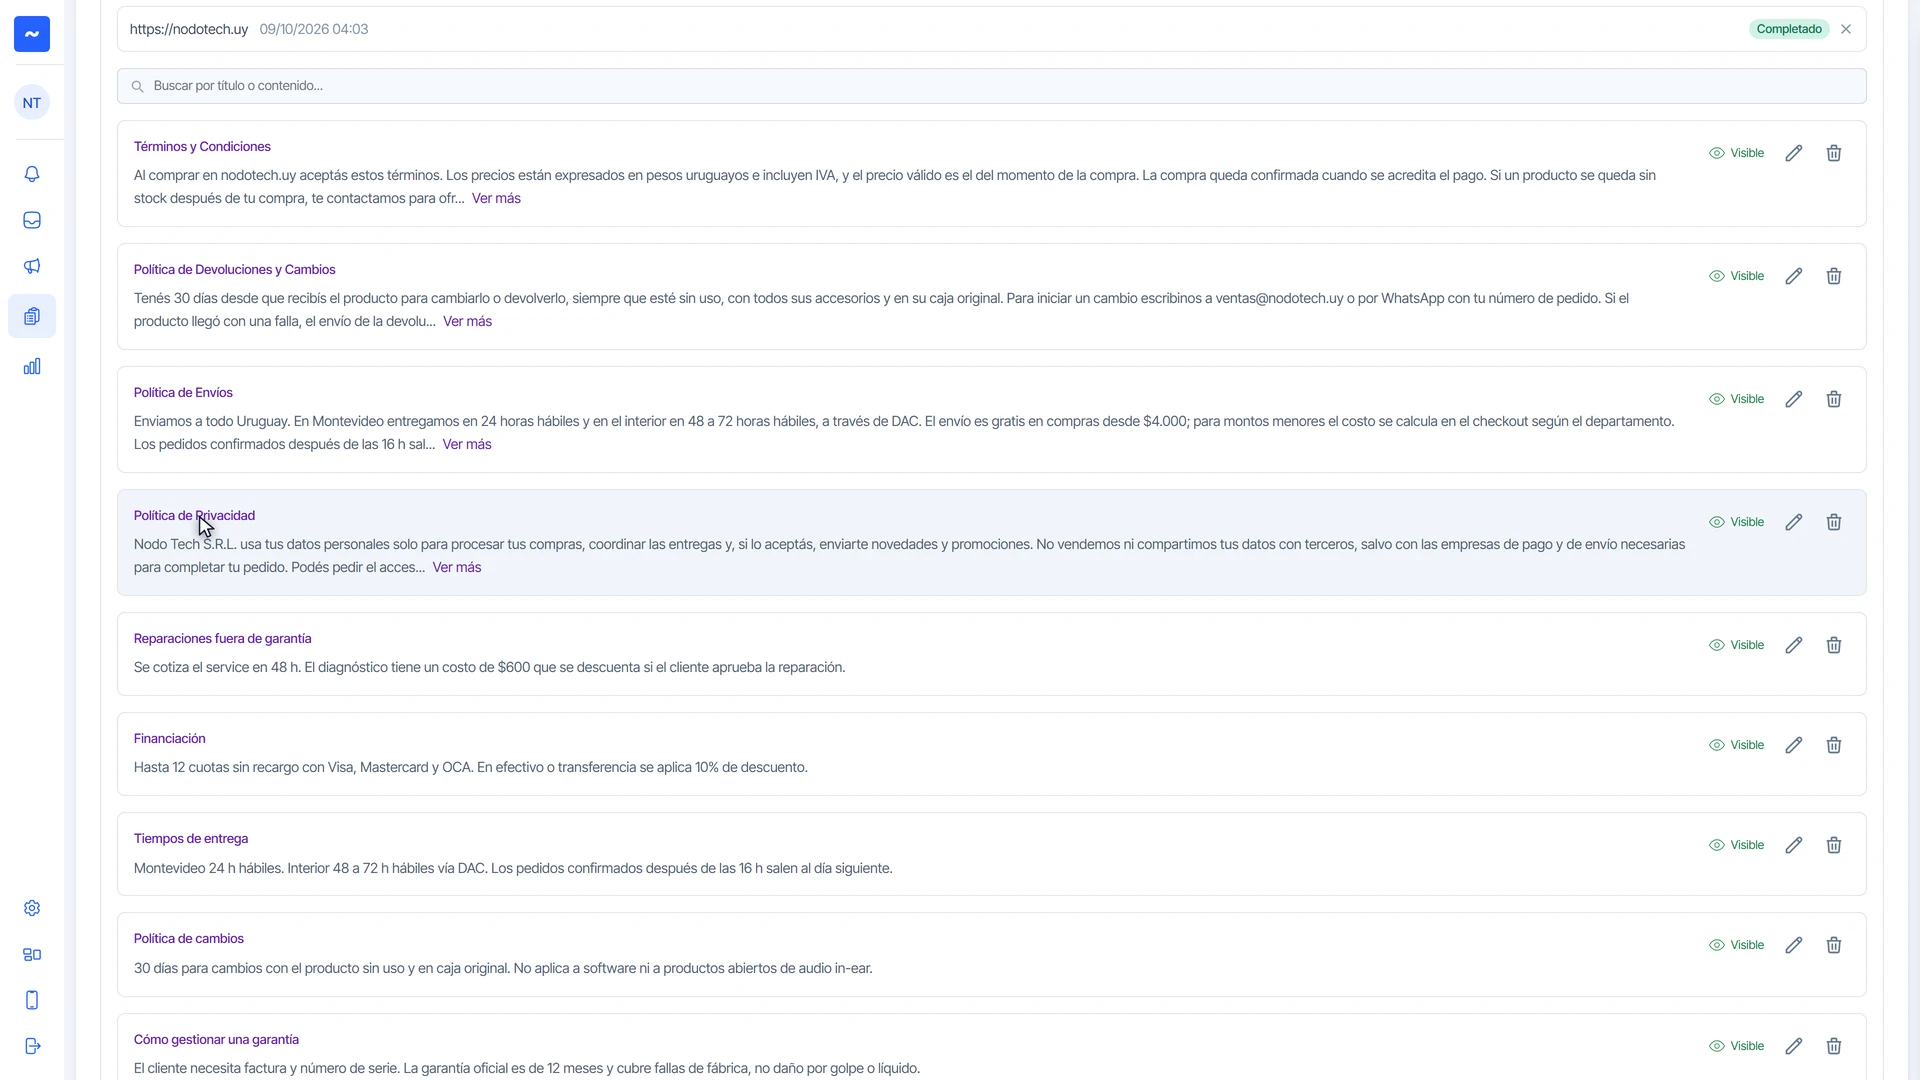The image size is (1920, 1080).
Task: Open the bar chart analytics icon
Action: (32, 366)
